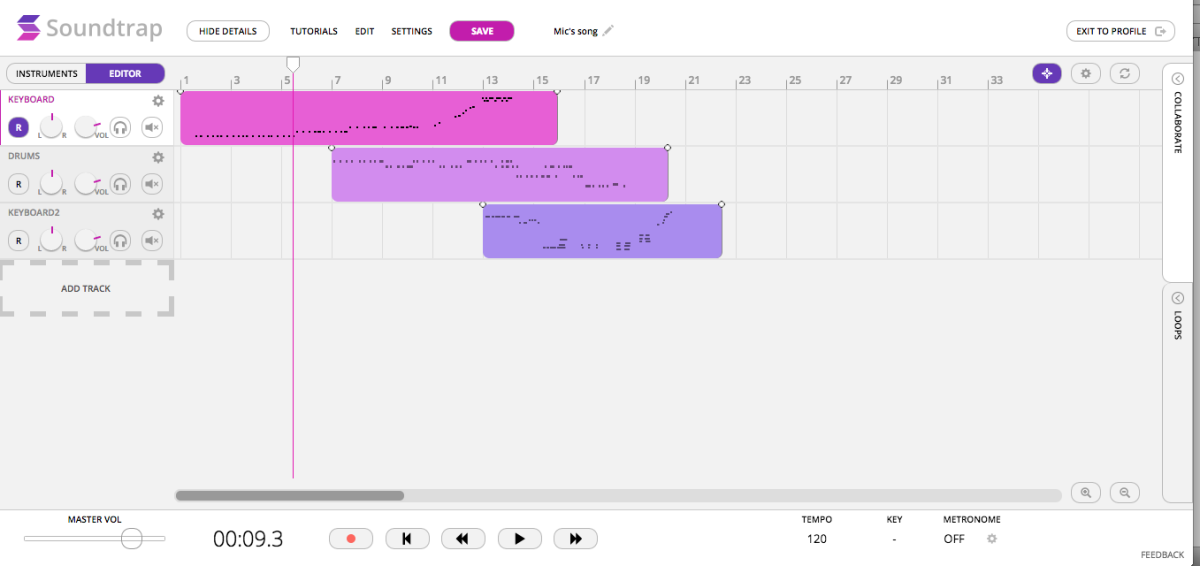
Task: Zoom in on the timeline
Action: click(1085, 492)
